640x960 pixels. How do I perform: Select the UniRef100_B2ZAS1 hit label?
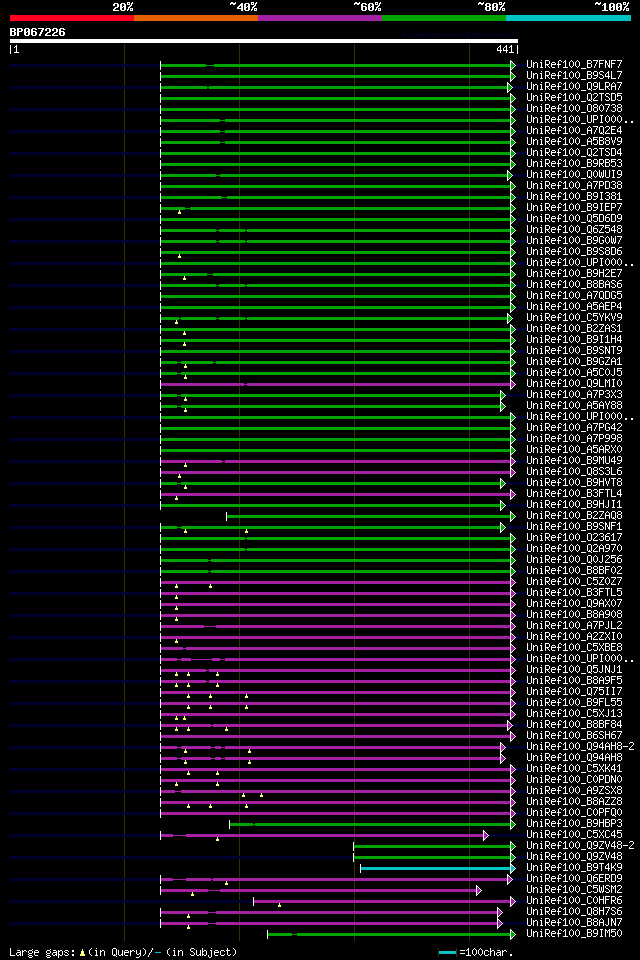pyautogui.click(x=574, y=329)
